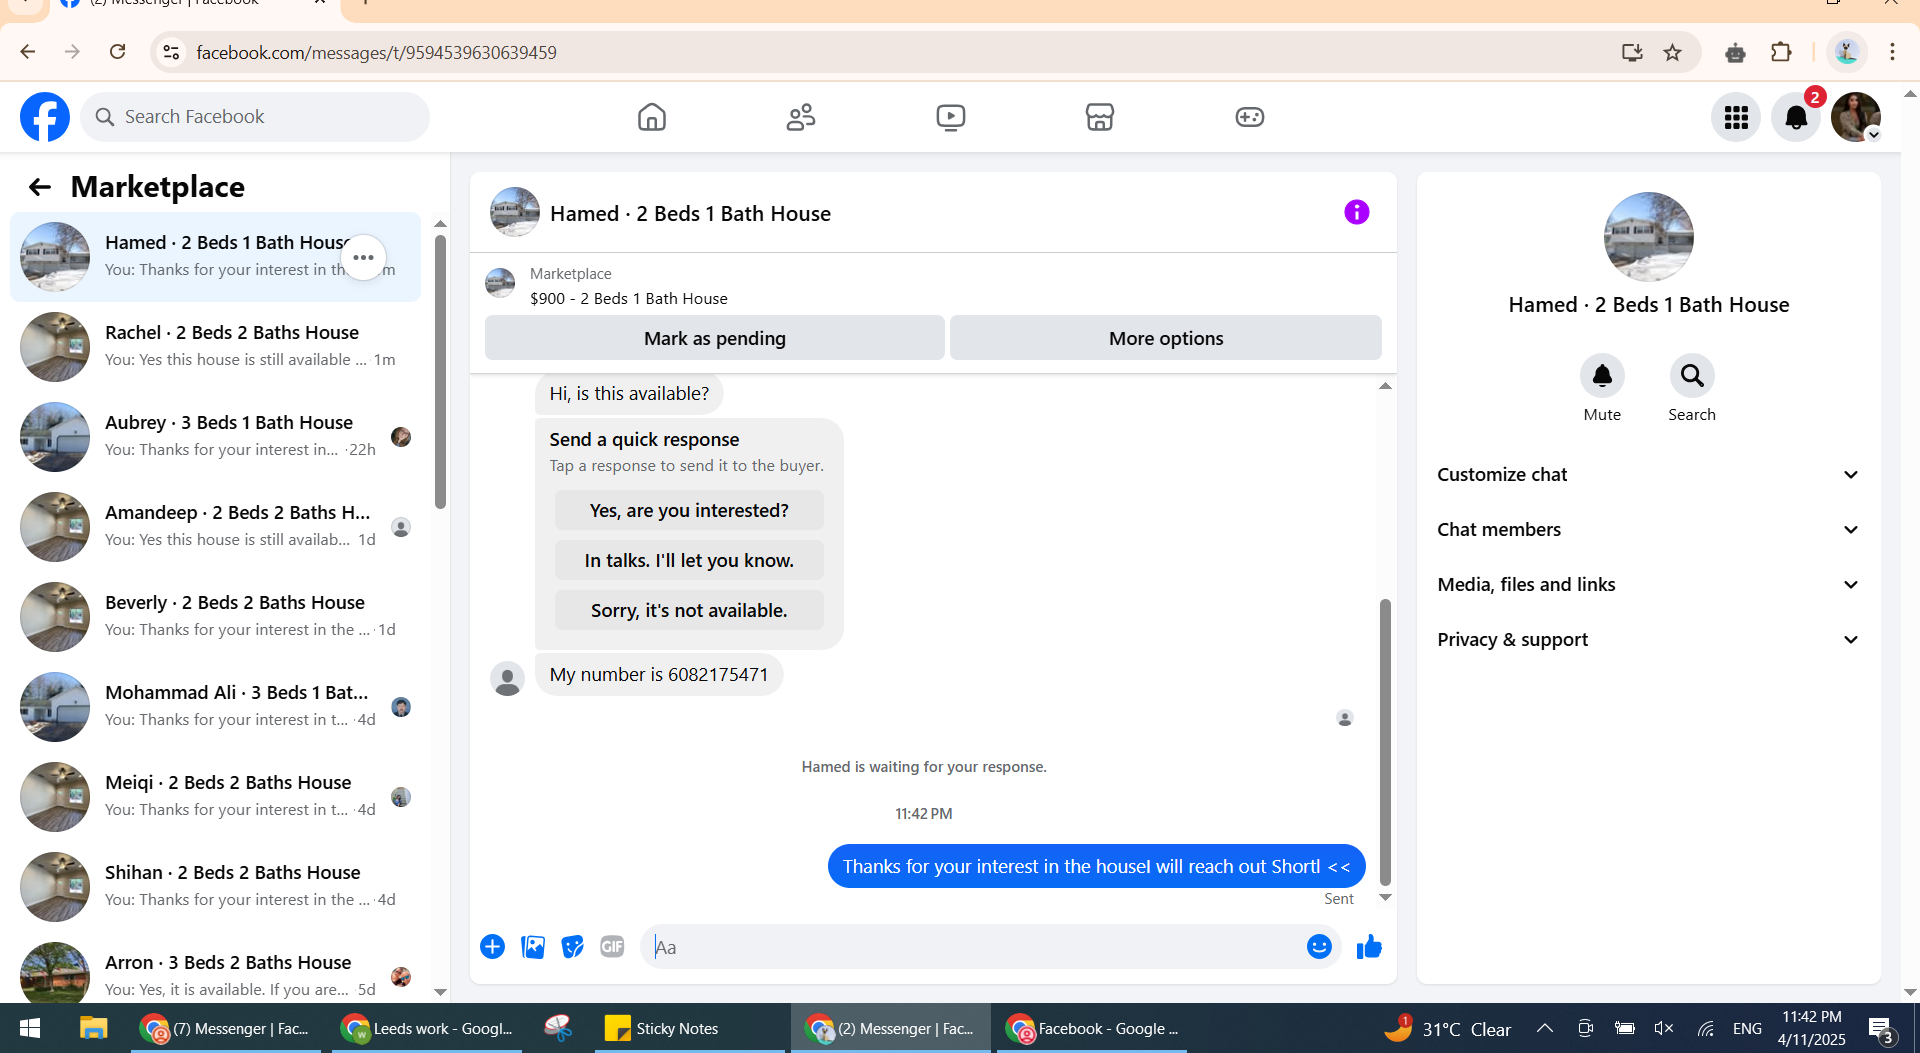View site information icon in address bar

click(171, 52)
